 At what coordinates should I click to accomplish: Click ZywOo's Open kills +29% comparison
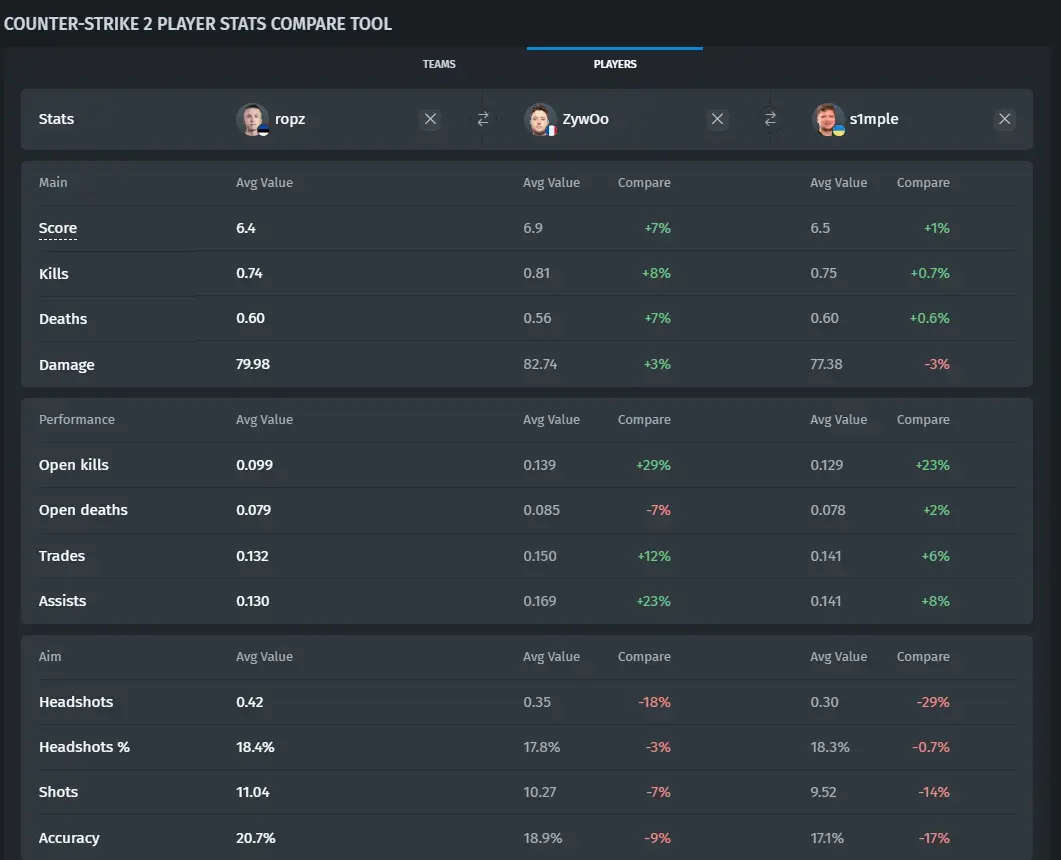[x=653, y=465]
